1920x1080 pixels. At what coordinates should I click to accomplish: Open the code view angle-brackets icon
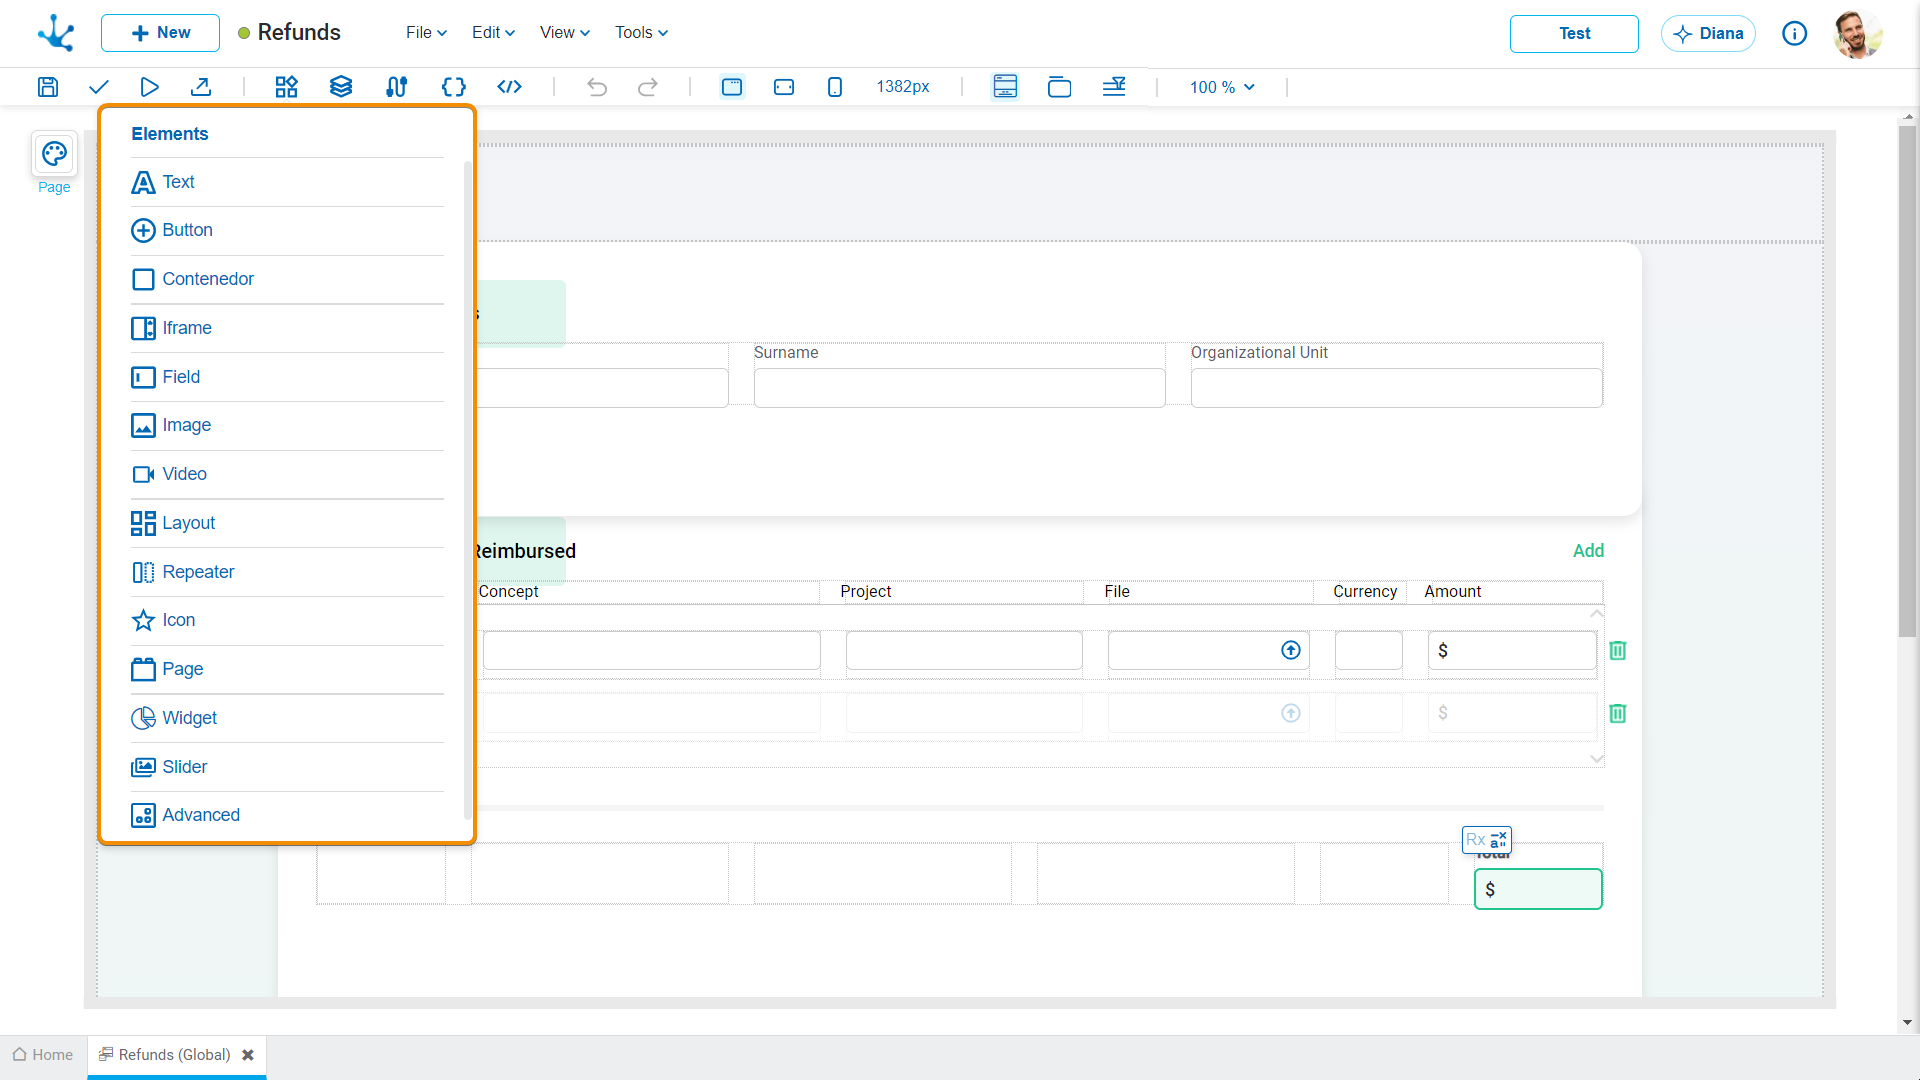(x=509, y=87)
